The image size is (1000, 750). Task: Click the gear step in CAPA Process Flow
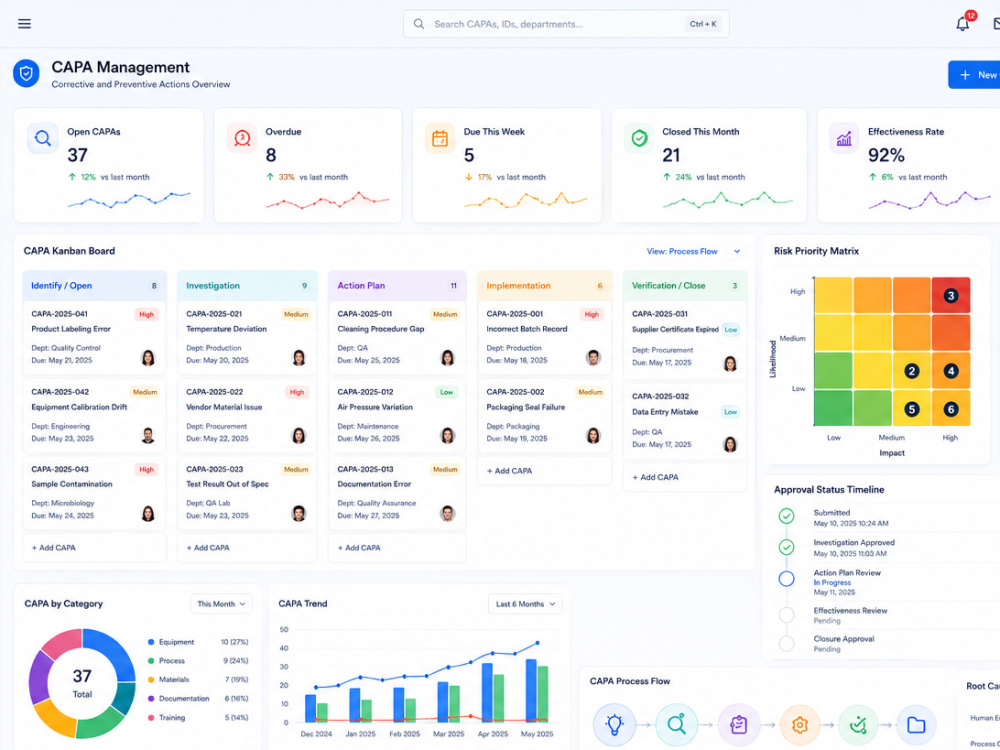(x=800, y=724)
